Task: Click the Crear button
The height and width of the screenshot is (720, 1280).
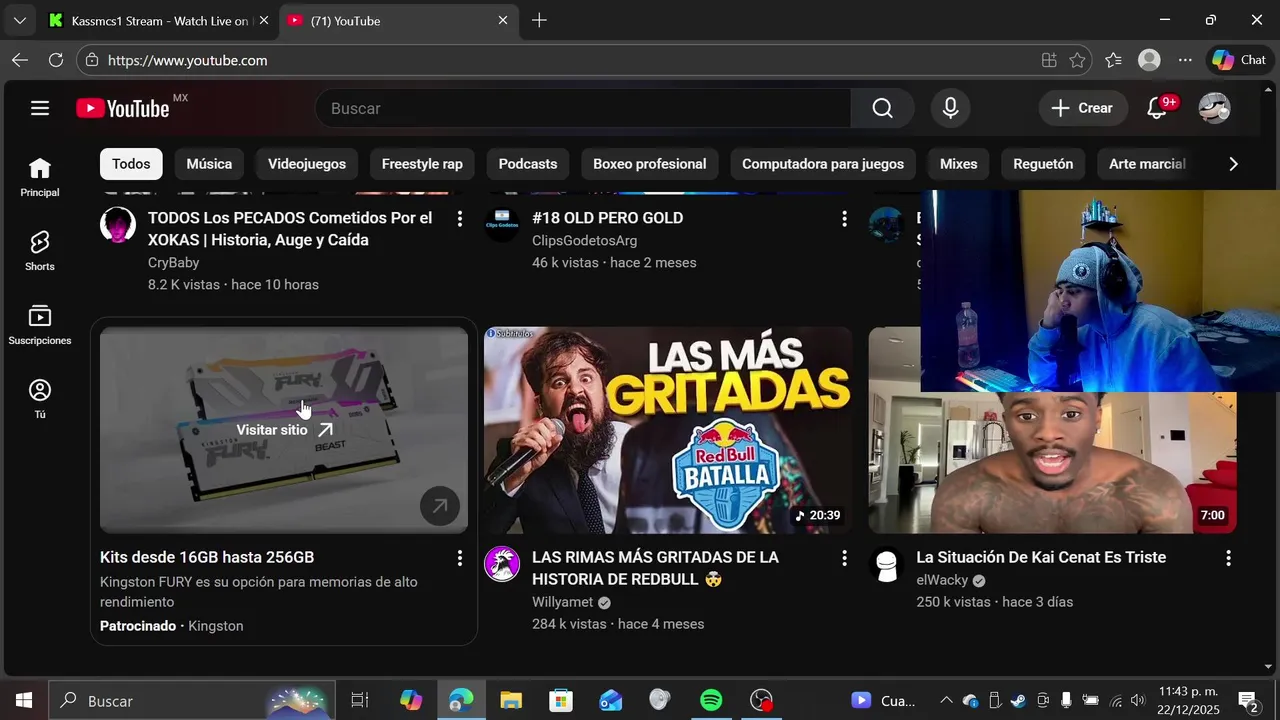Action: coord(1082,108)
